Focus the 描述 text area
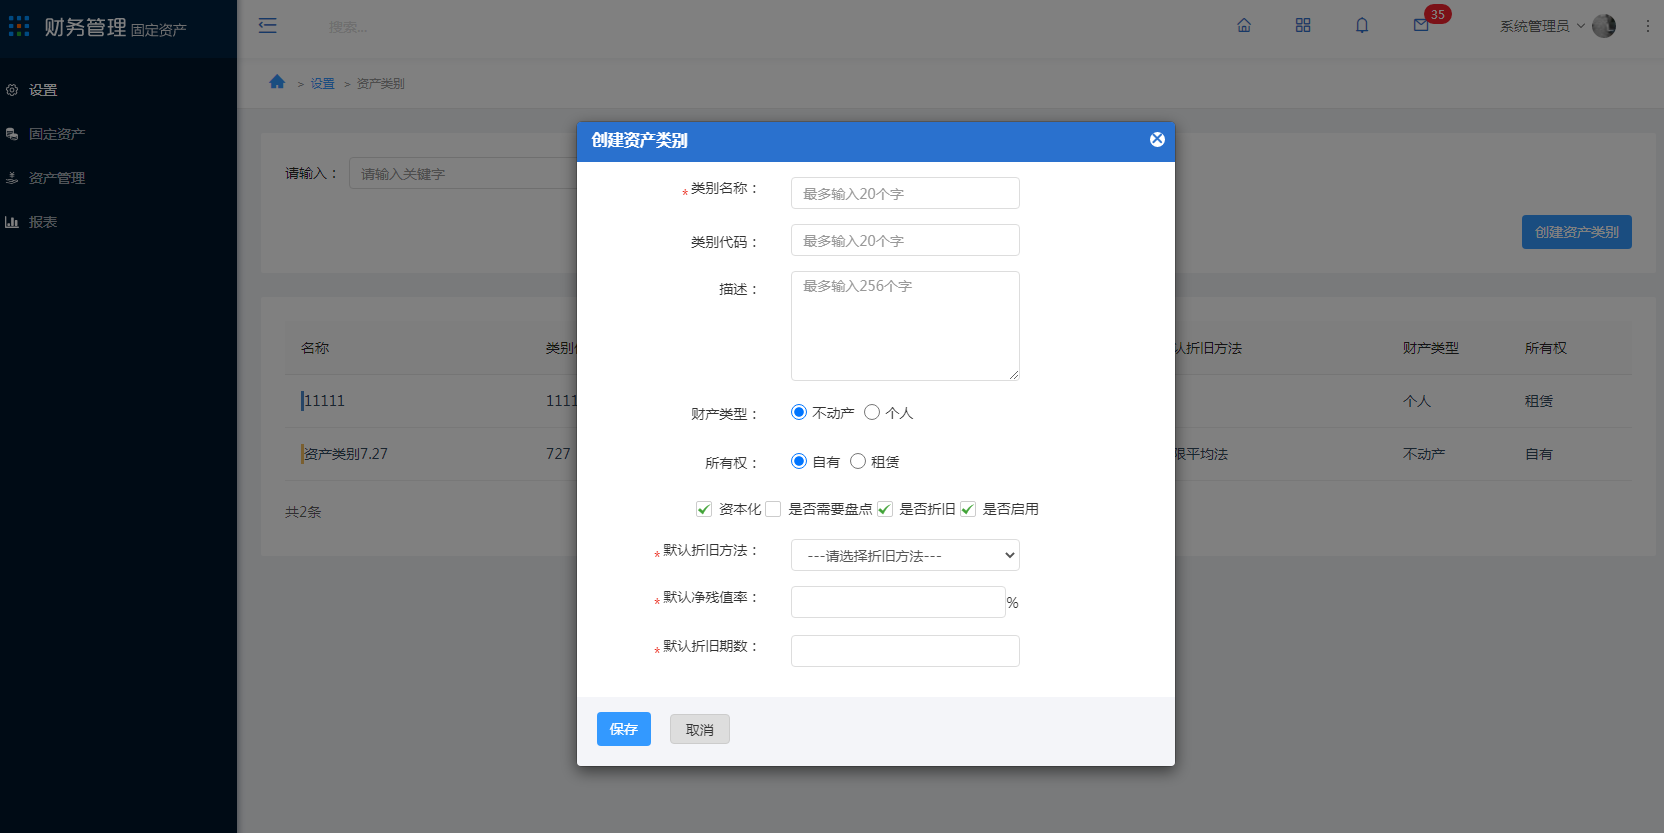This screenshot has height=833, width=1664. click(x=905, y=326)
